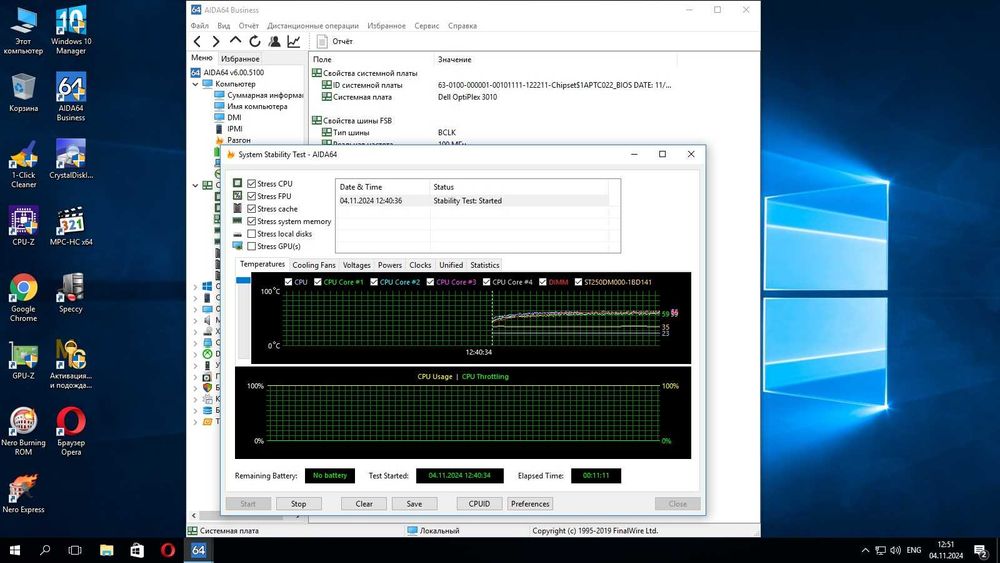Switch to the Cooling Fans tab
1000x563 pixels.
coord(314,265)
